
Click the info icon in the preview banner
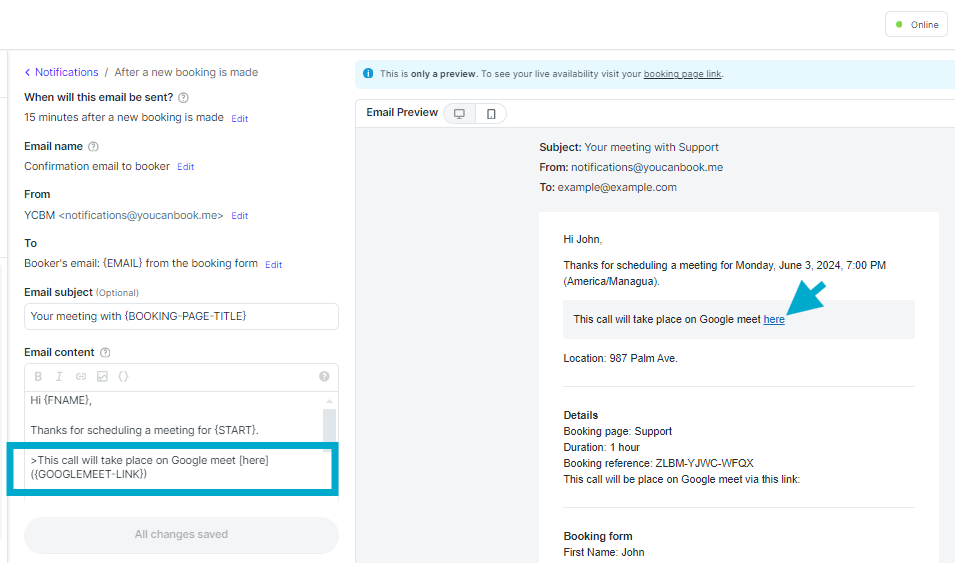pyautogui.click(x=368, y=73)
